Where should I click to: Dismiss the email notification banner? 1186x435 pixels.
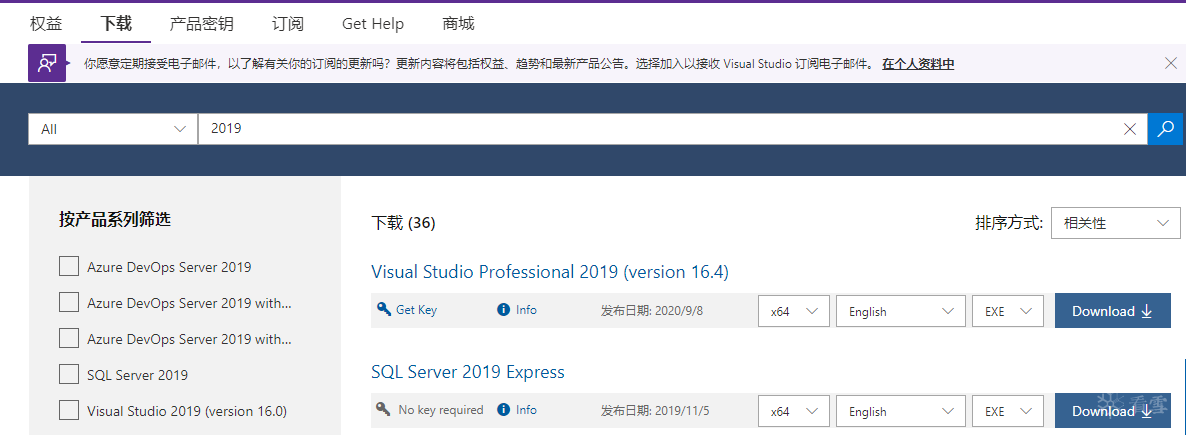(1170, 64)
